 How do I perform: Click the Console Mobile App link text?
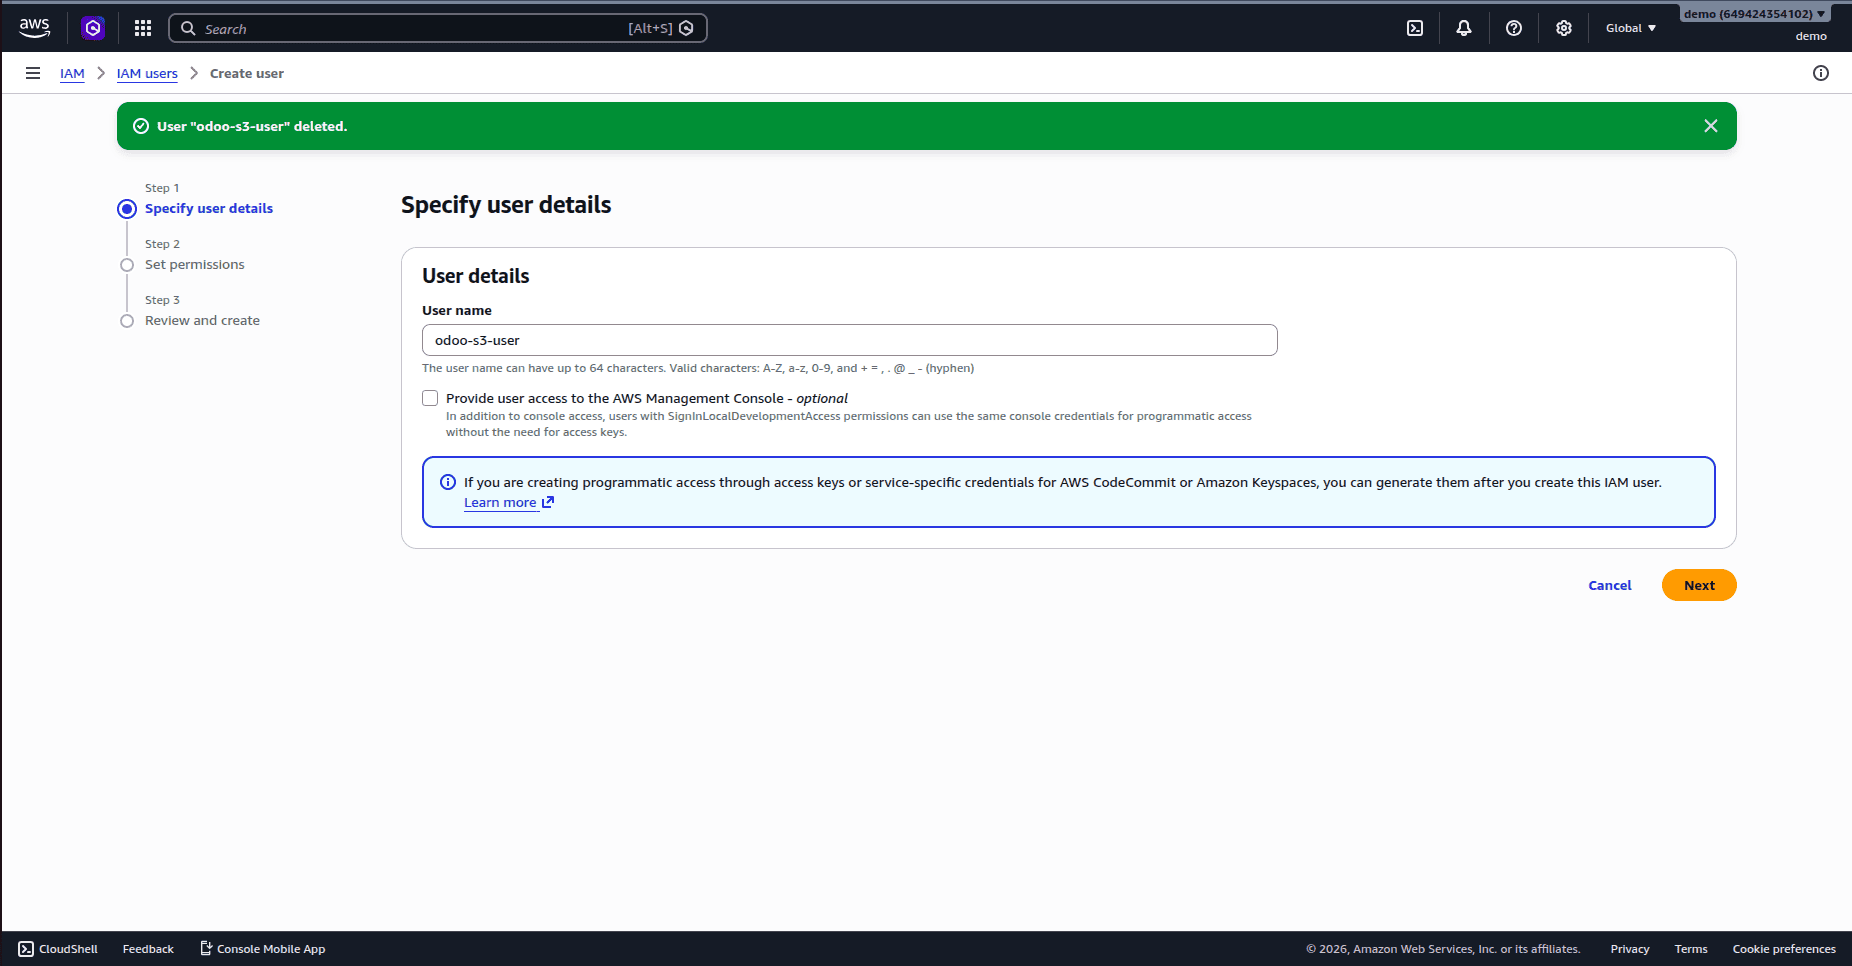point(271,949)
